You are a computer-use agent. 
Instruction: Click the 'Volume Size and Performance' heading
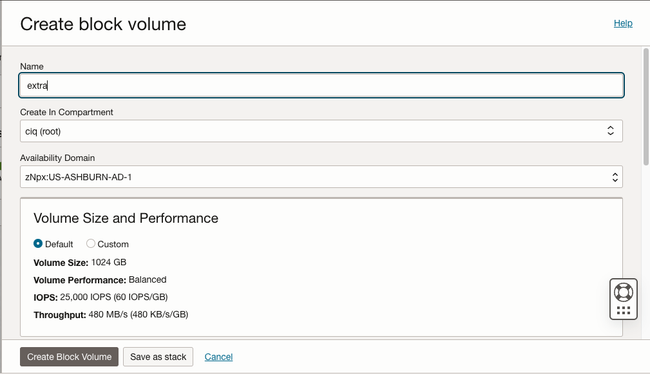pyautogui.click(x=126, y=218)
